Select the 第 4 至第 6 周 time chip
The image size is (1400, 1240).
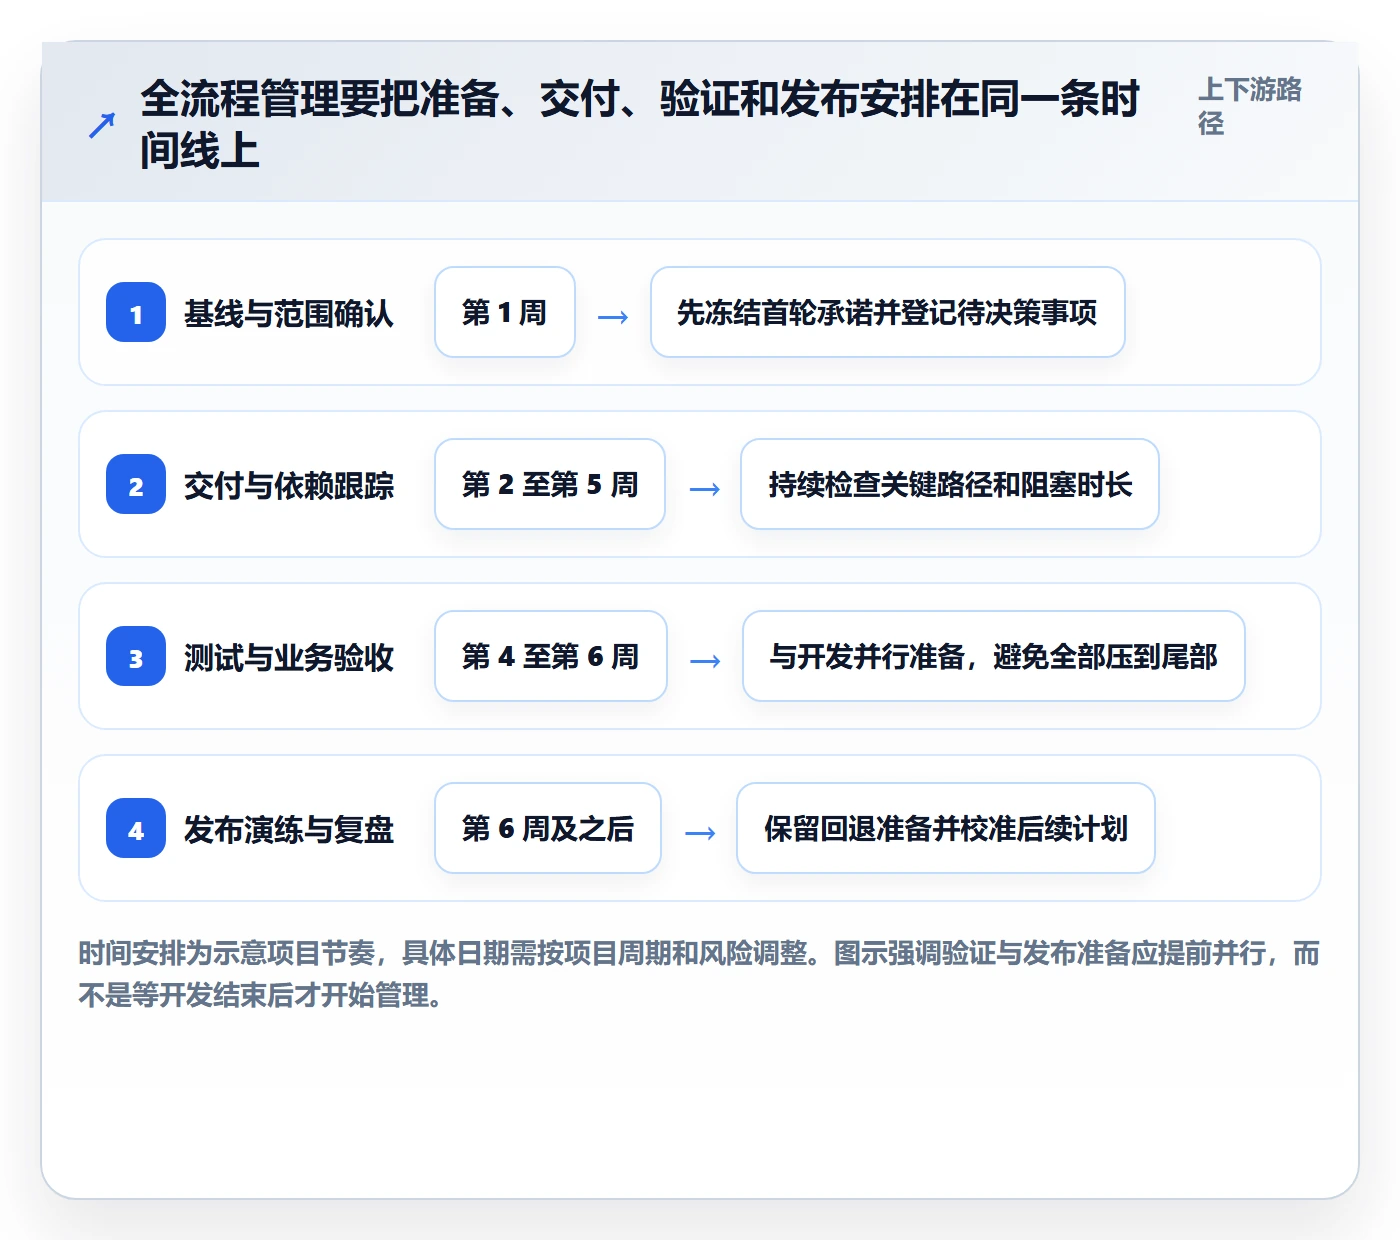551,656
